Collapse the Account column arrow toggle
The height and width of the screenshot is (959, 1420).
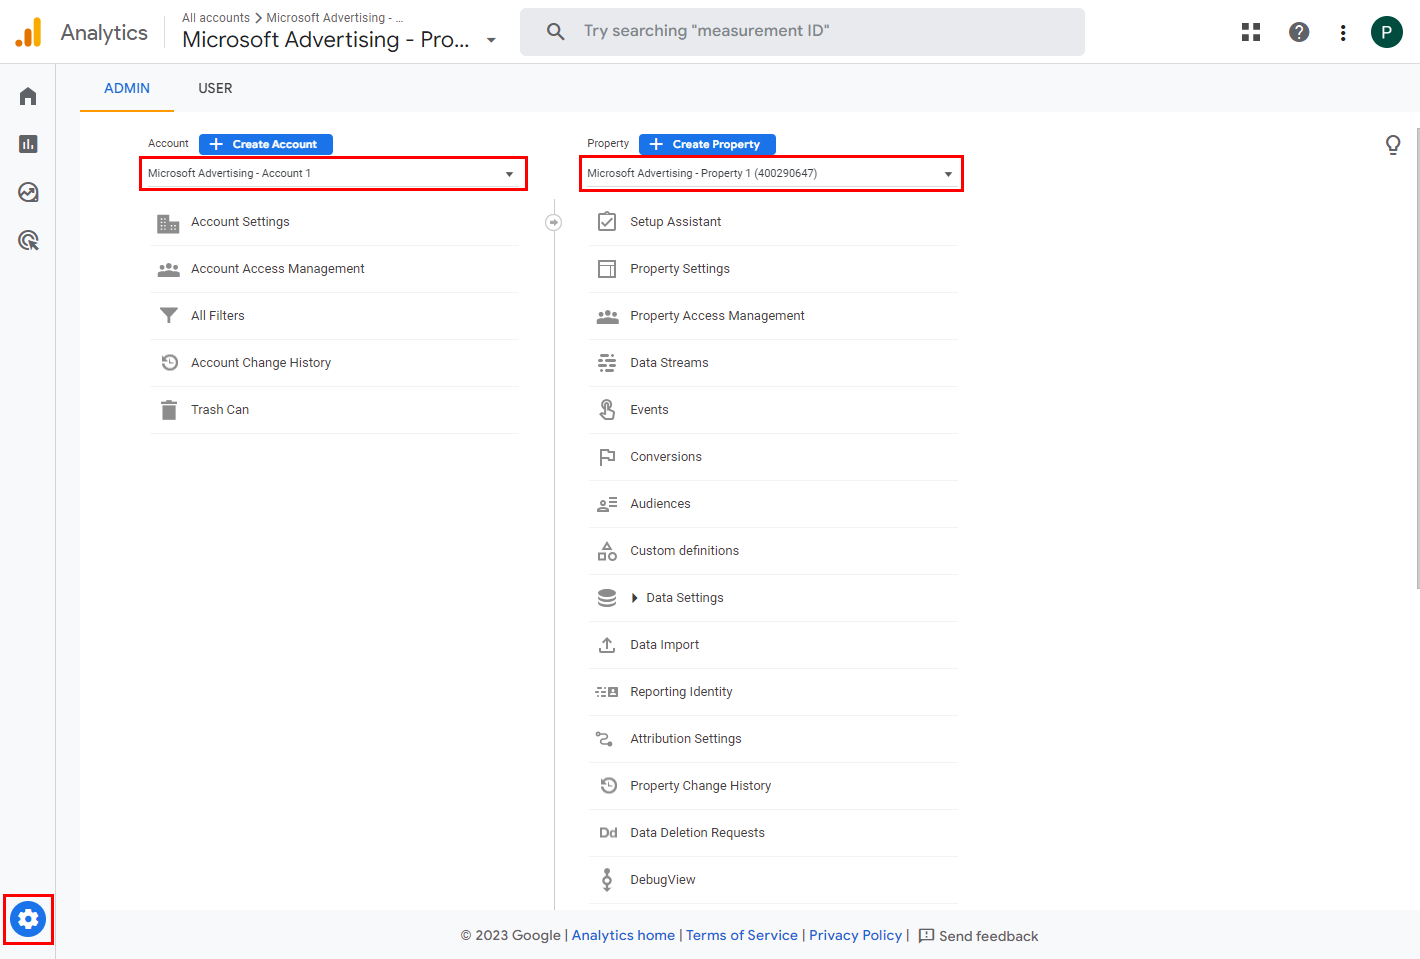point(554,222)
